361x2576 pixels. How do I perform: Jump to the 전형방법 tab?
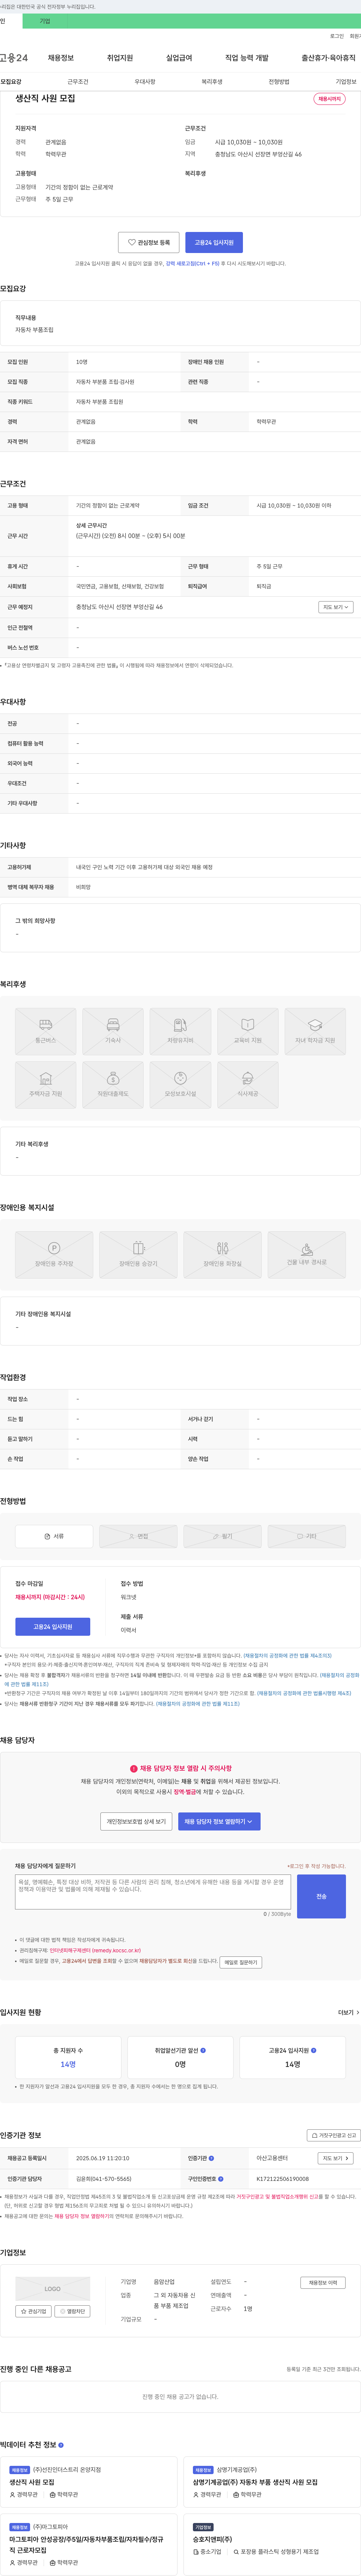point(279,82)
